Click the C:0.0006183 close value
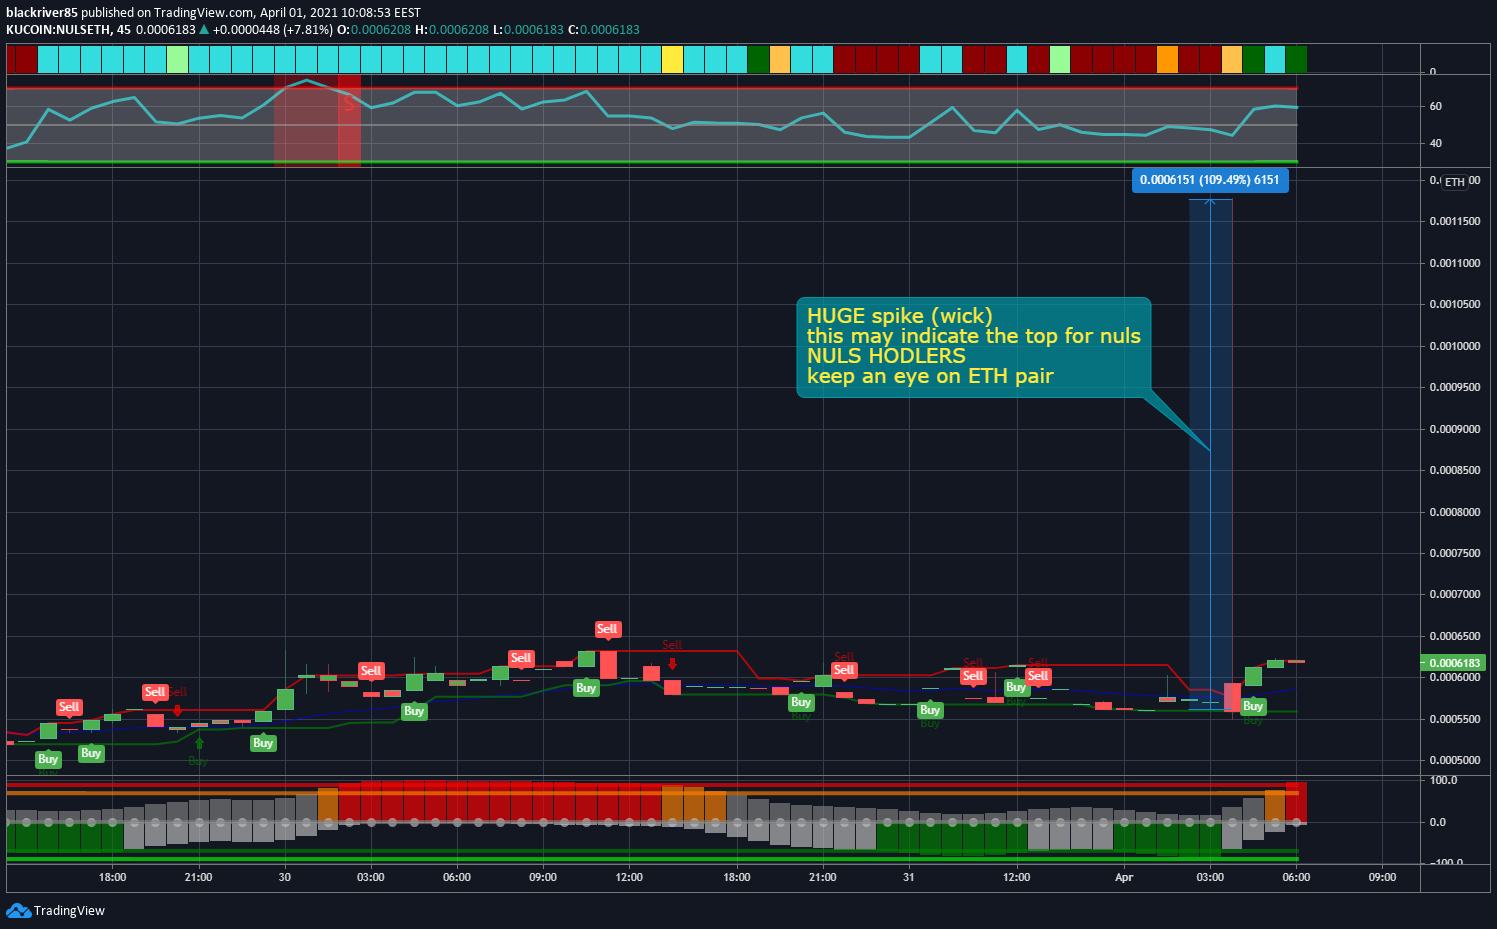 pos(604,29)
